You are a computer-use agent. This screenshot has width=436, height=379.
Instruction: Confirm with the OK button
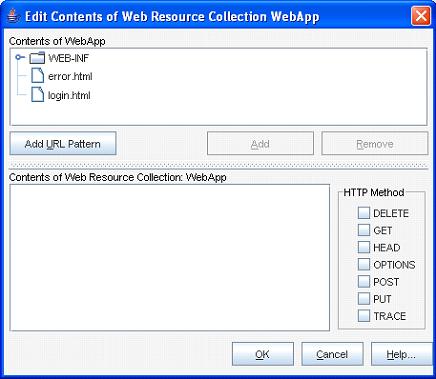[263, 354]
